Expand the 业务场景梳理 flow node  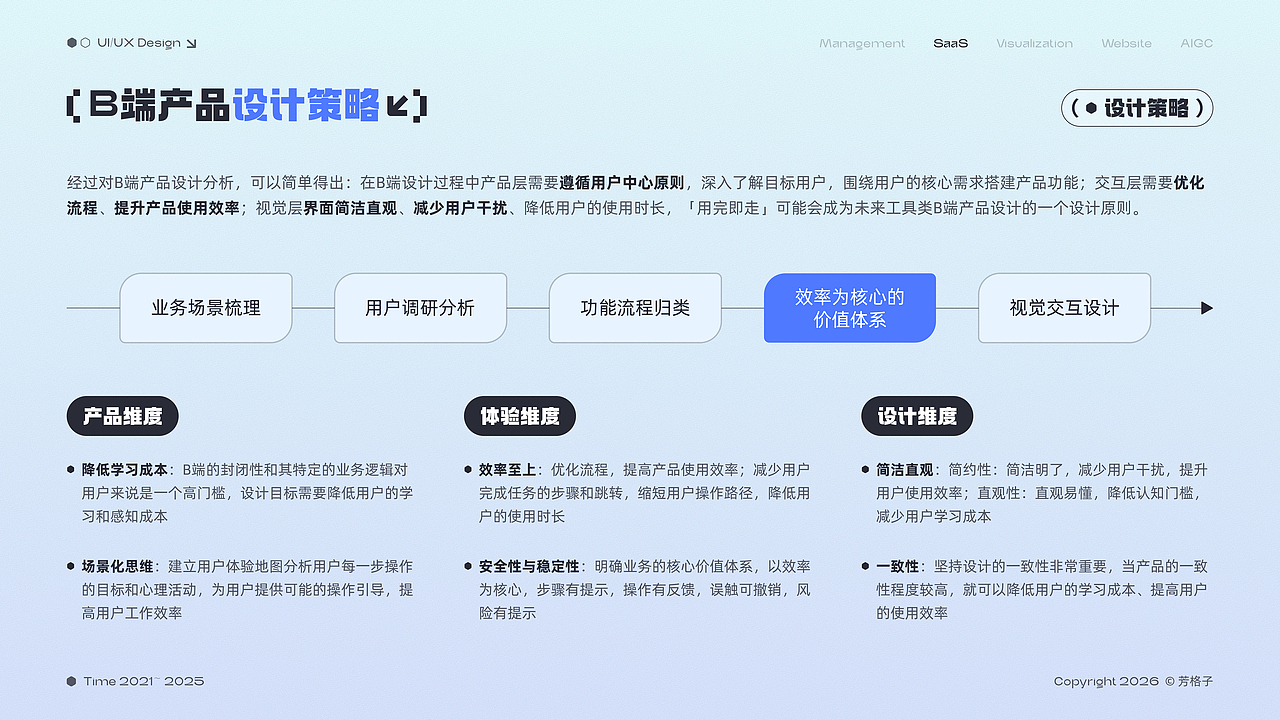click(x=206, y=308)
